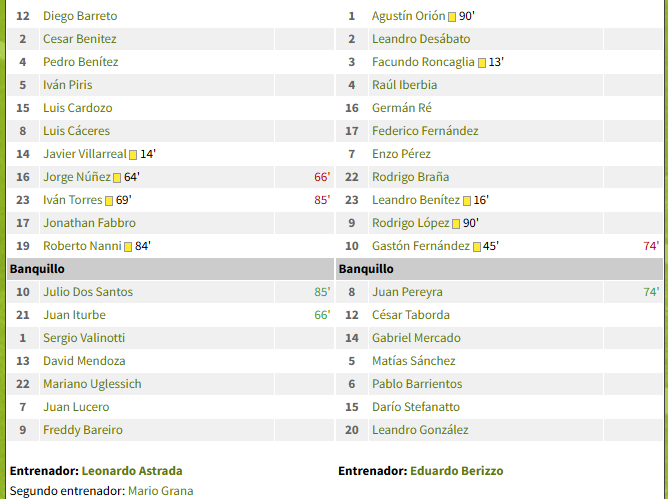The width and height of the screenshot is (668, 499).
Task: Click yellow card icon next to Javier Villarreal
Action: click(133, 155)
